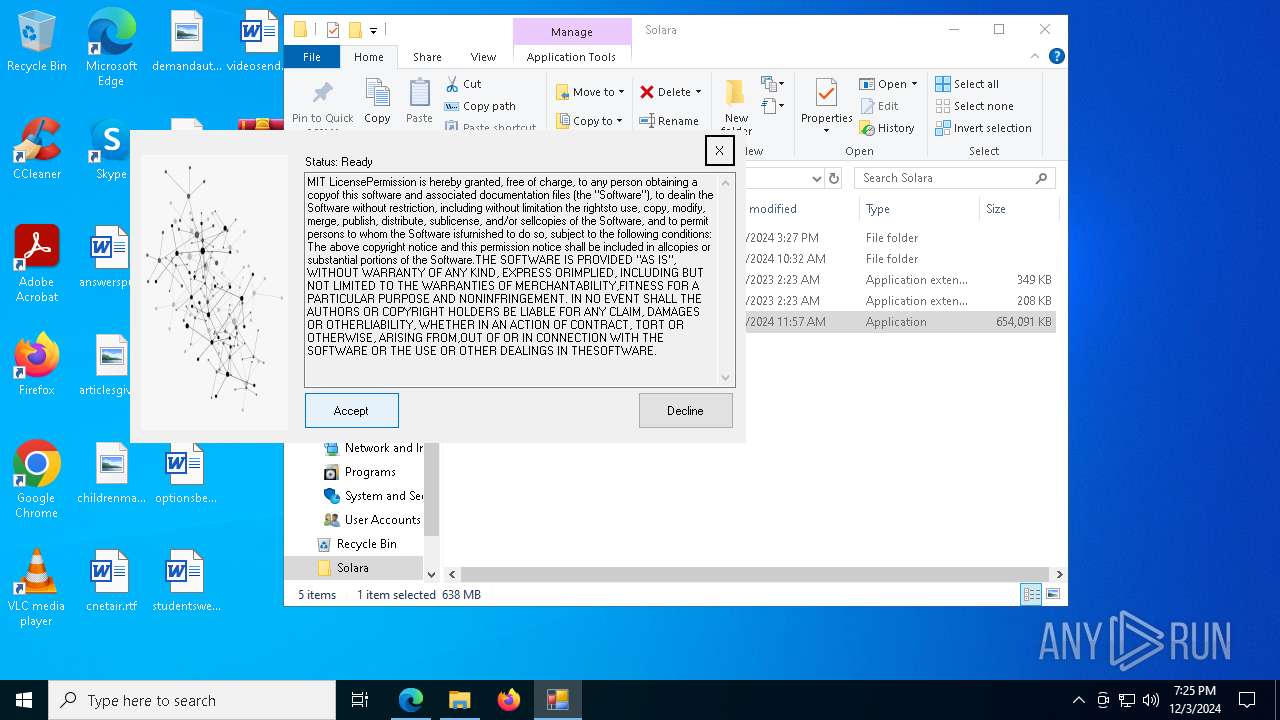Viewport: 1280px width, 720px height.
Task: Rename the selected file
Action: point(669,121)
